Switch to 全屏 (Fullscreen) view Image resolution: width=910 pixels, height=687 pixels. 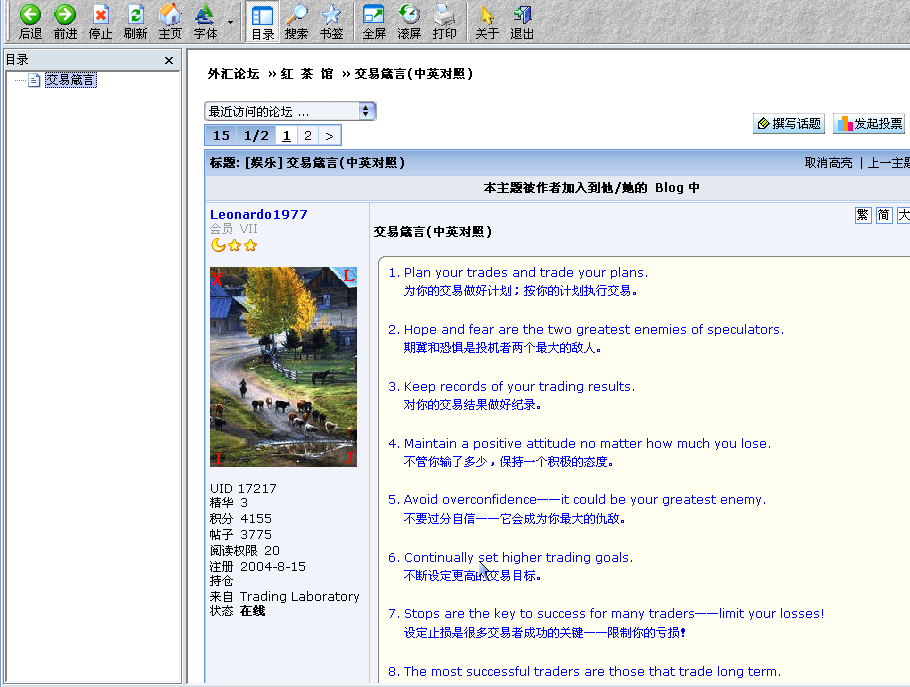374,21
